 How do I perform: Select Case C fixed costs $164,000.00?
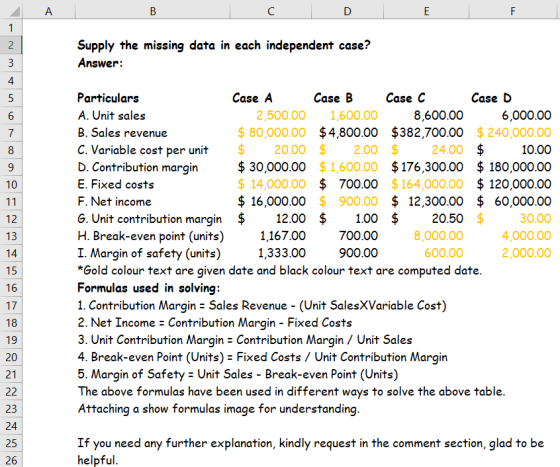pos(427,184)
